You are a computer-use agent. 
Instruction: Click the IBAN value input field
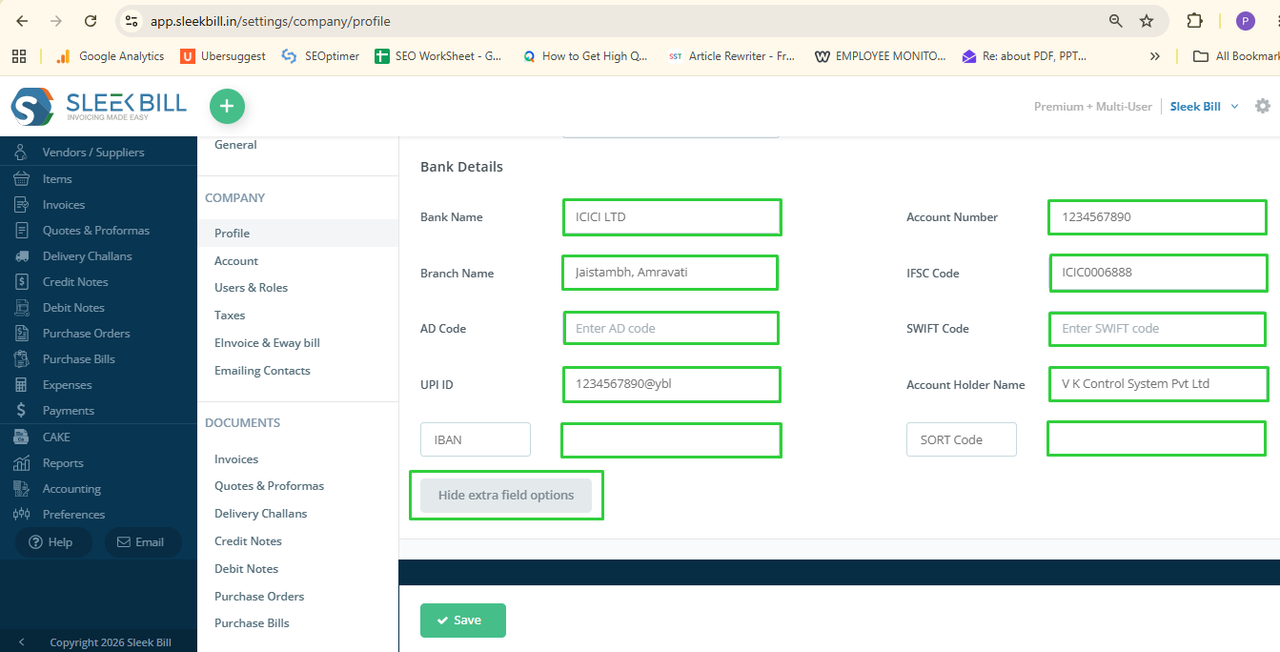pos(671,440)
